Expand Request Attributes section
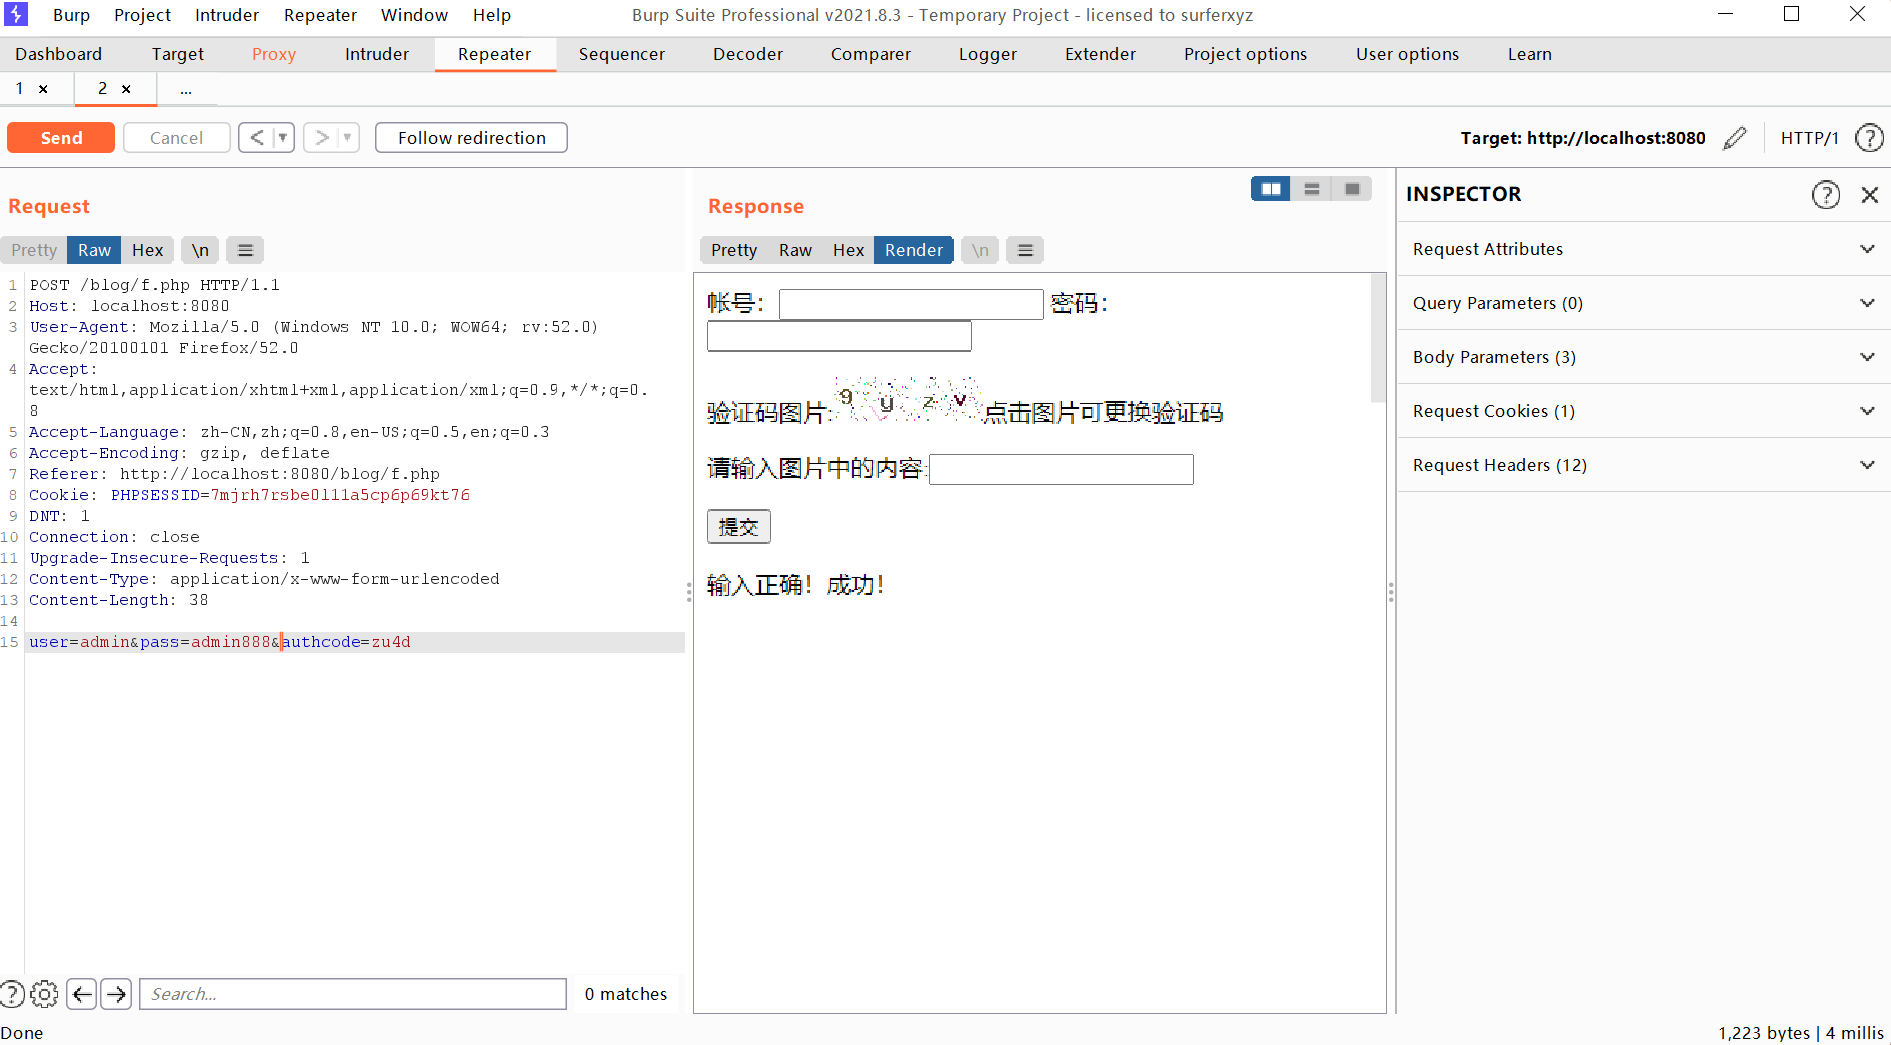1891x1045 pixels. click(1644, 249)
